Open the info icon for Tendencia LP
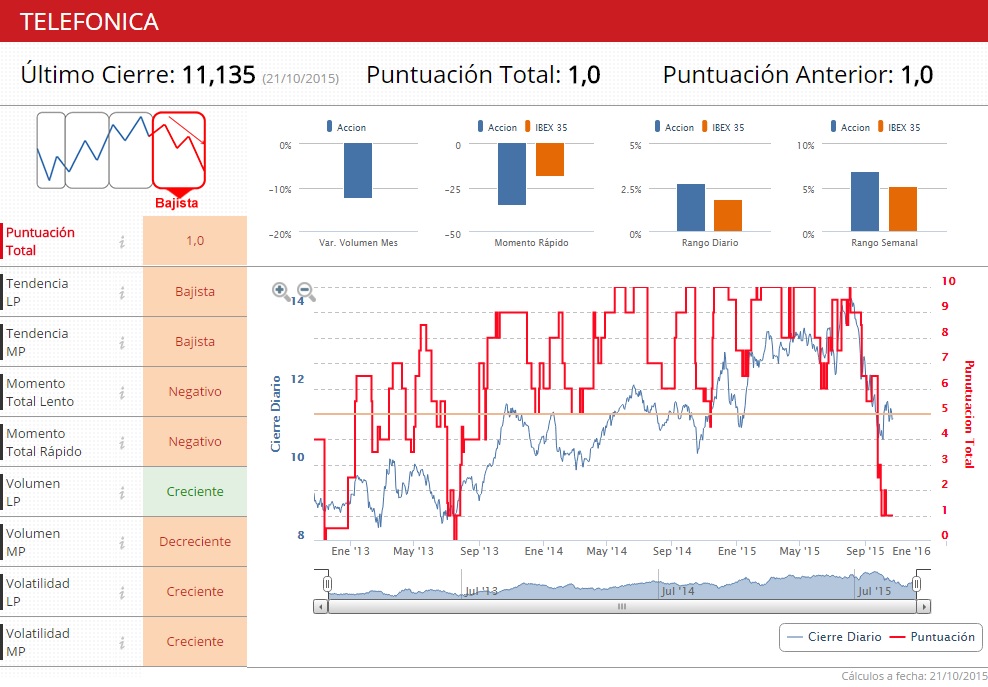 point(122,292)
